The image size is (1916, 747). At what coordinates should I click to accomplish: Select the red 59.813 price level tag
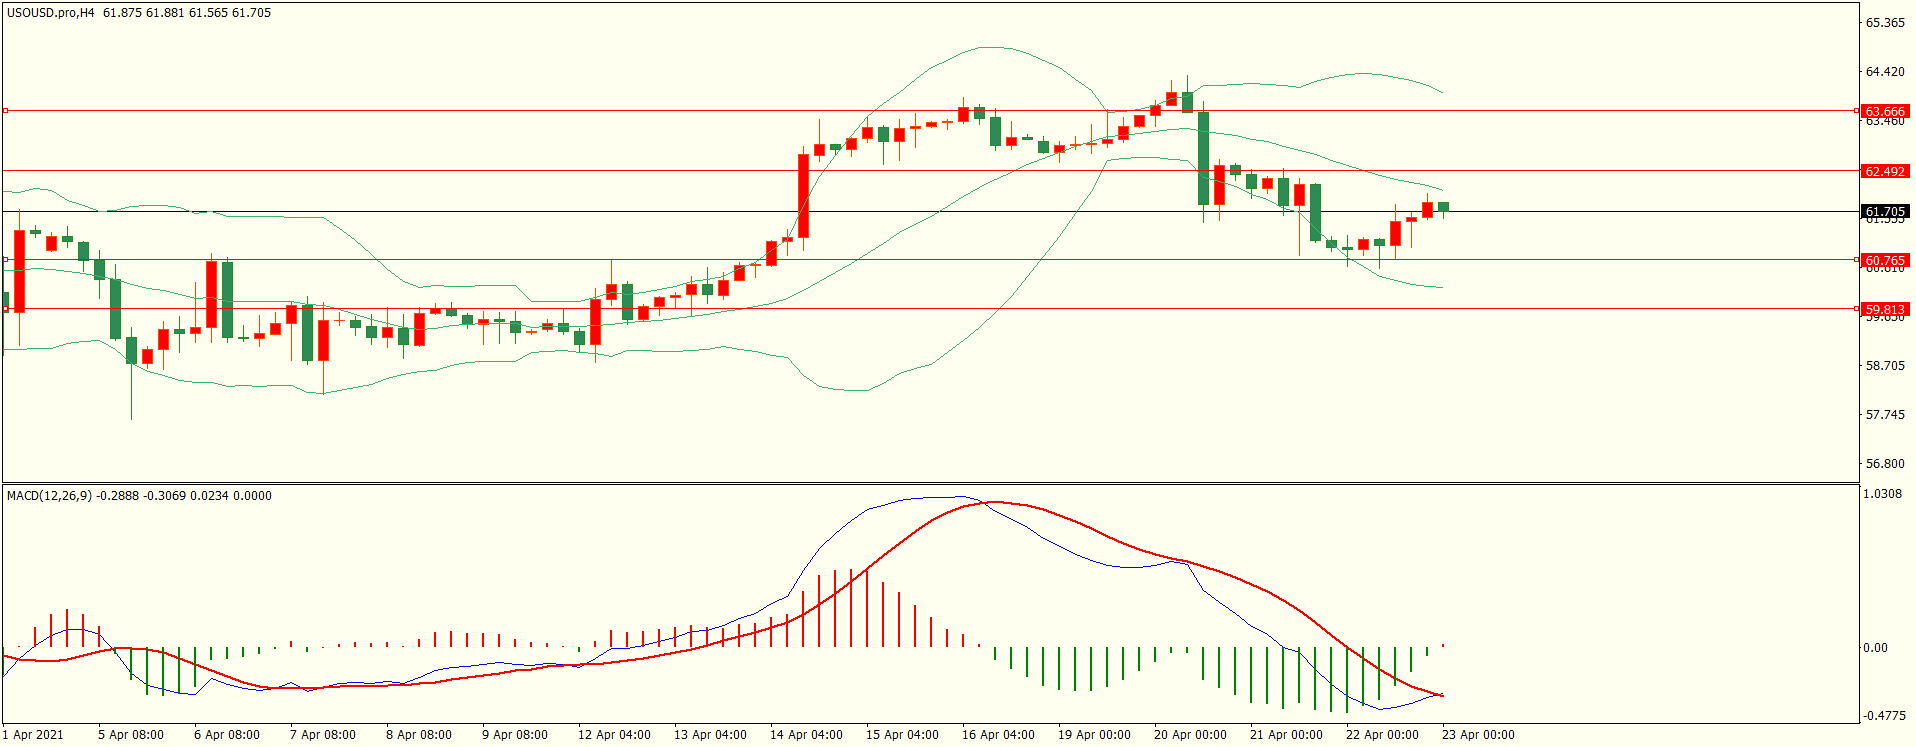1885,309
